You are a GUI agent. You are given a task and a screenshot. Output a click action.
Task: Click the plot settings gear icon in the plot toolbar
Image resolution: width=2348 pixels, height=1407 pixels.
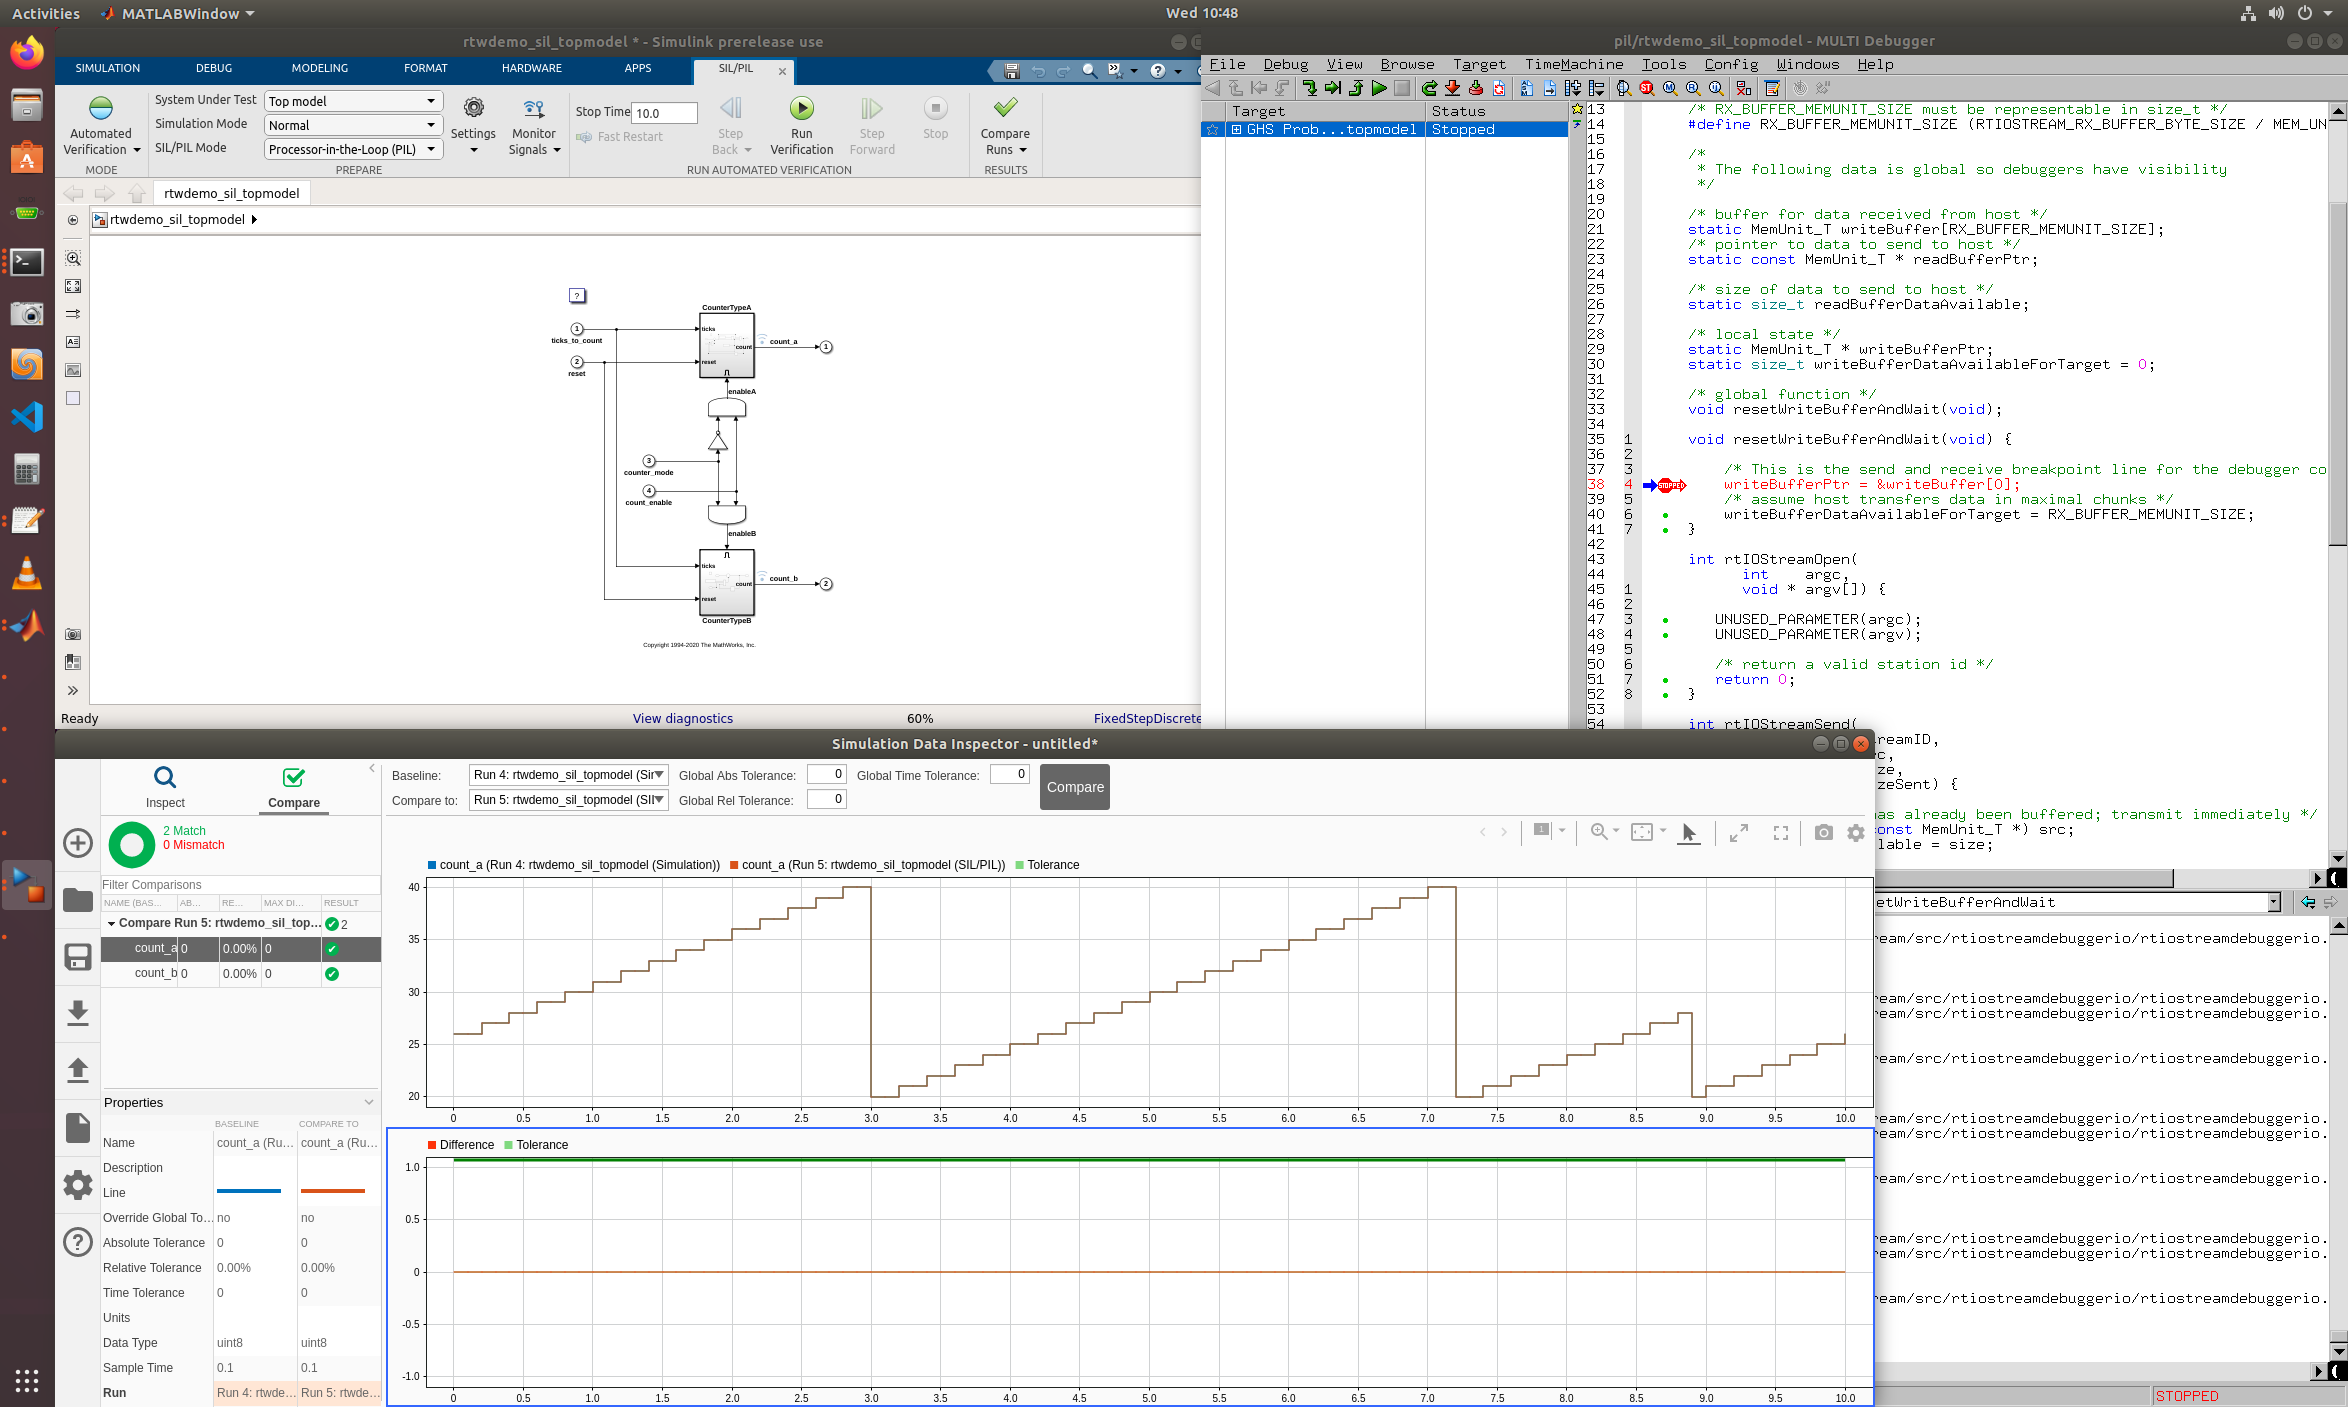point(1856,832)
